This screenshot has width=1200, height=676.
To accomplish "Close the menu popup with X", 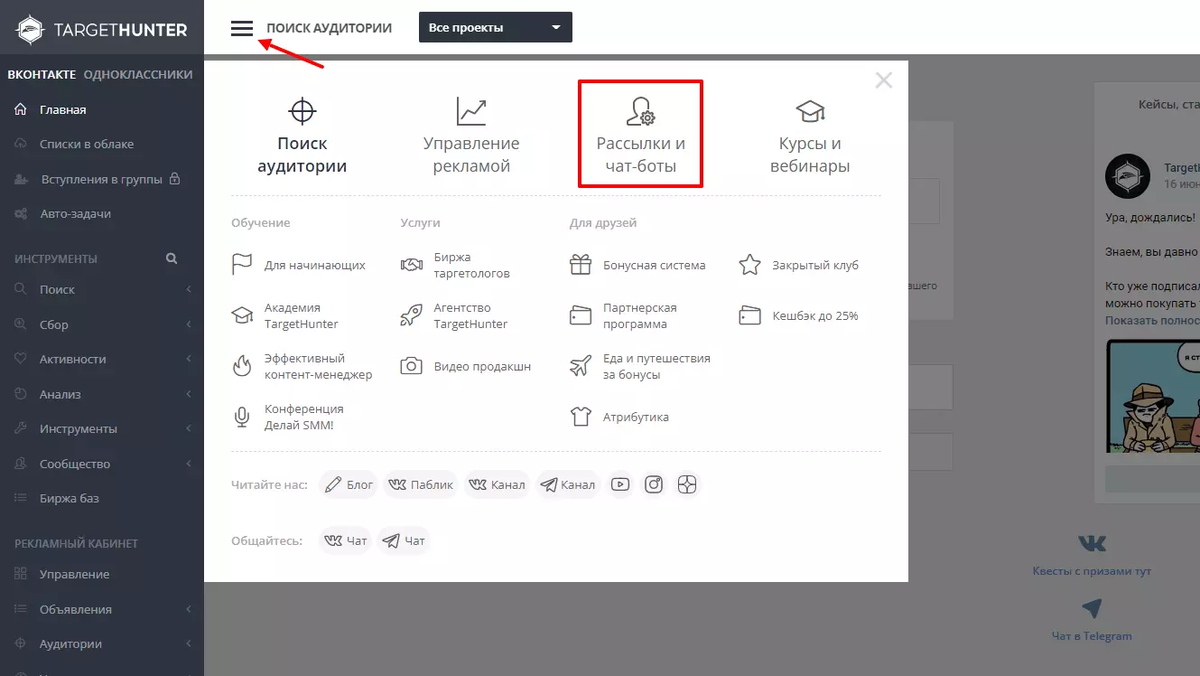I will [x=883, y=80].
